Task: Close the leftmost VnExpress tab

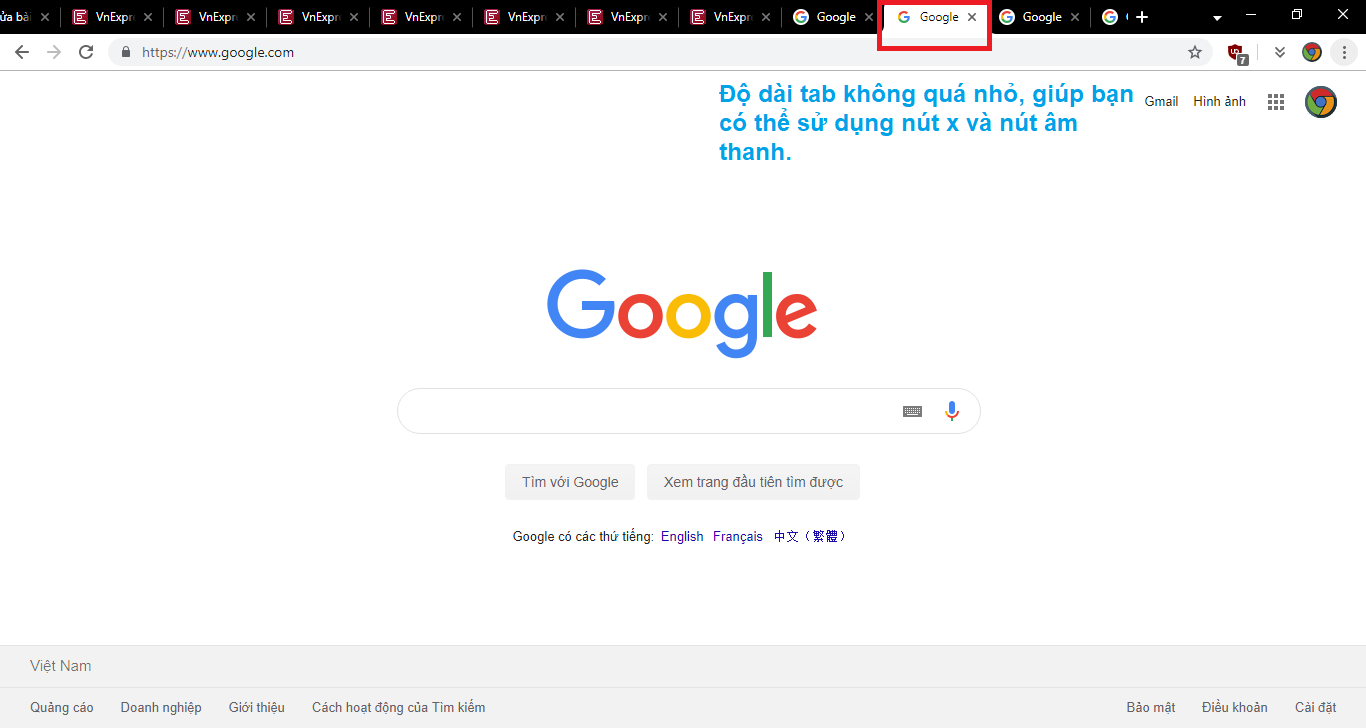Action: (x=148, y=17)
